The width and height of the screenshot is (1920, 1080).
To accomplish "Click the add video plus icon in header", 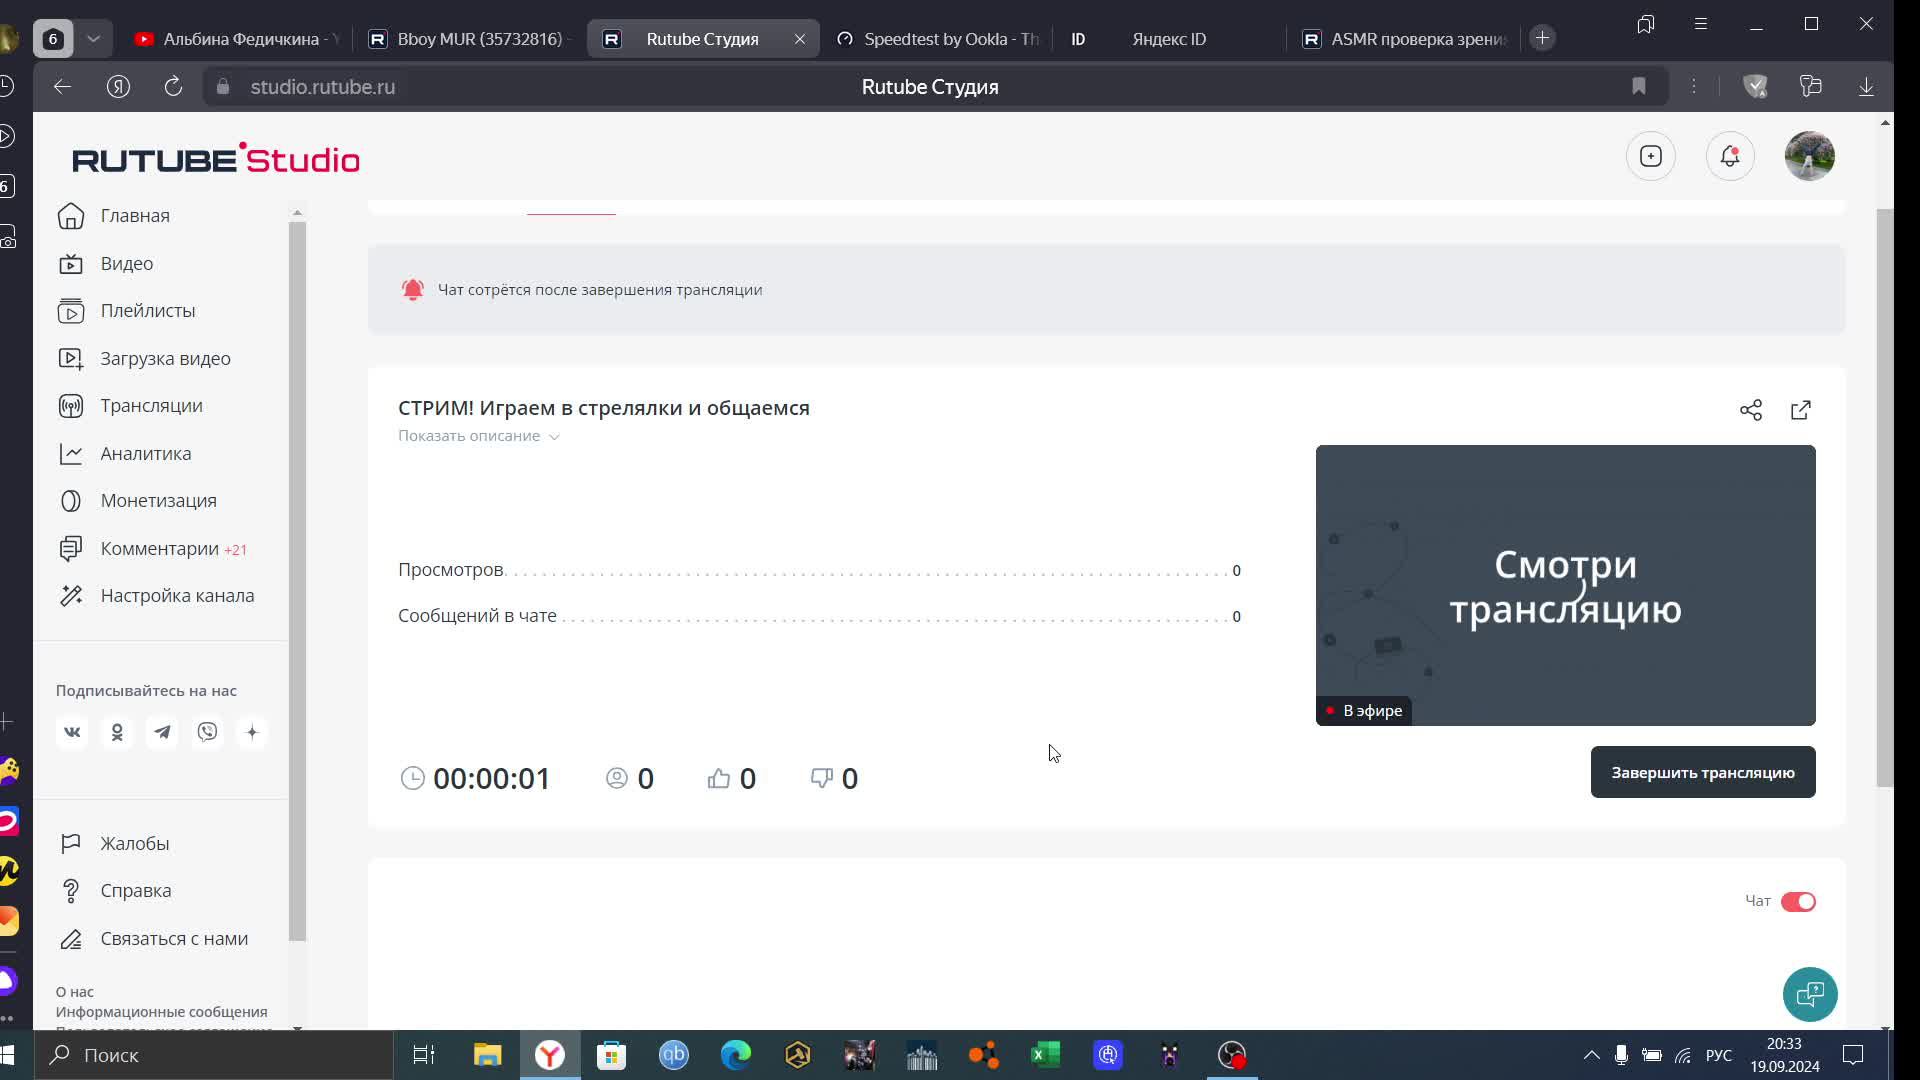I will pyautogui.click(x=1651, y=156).
